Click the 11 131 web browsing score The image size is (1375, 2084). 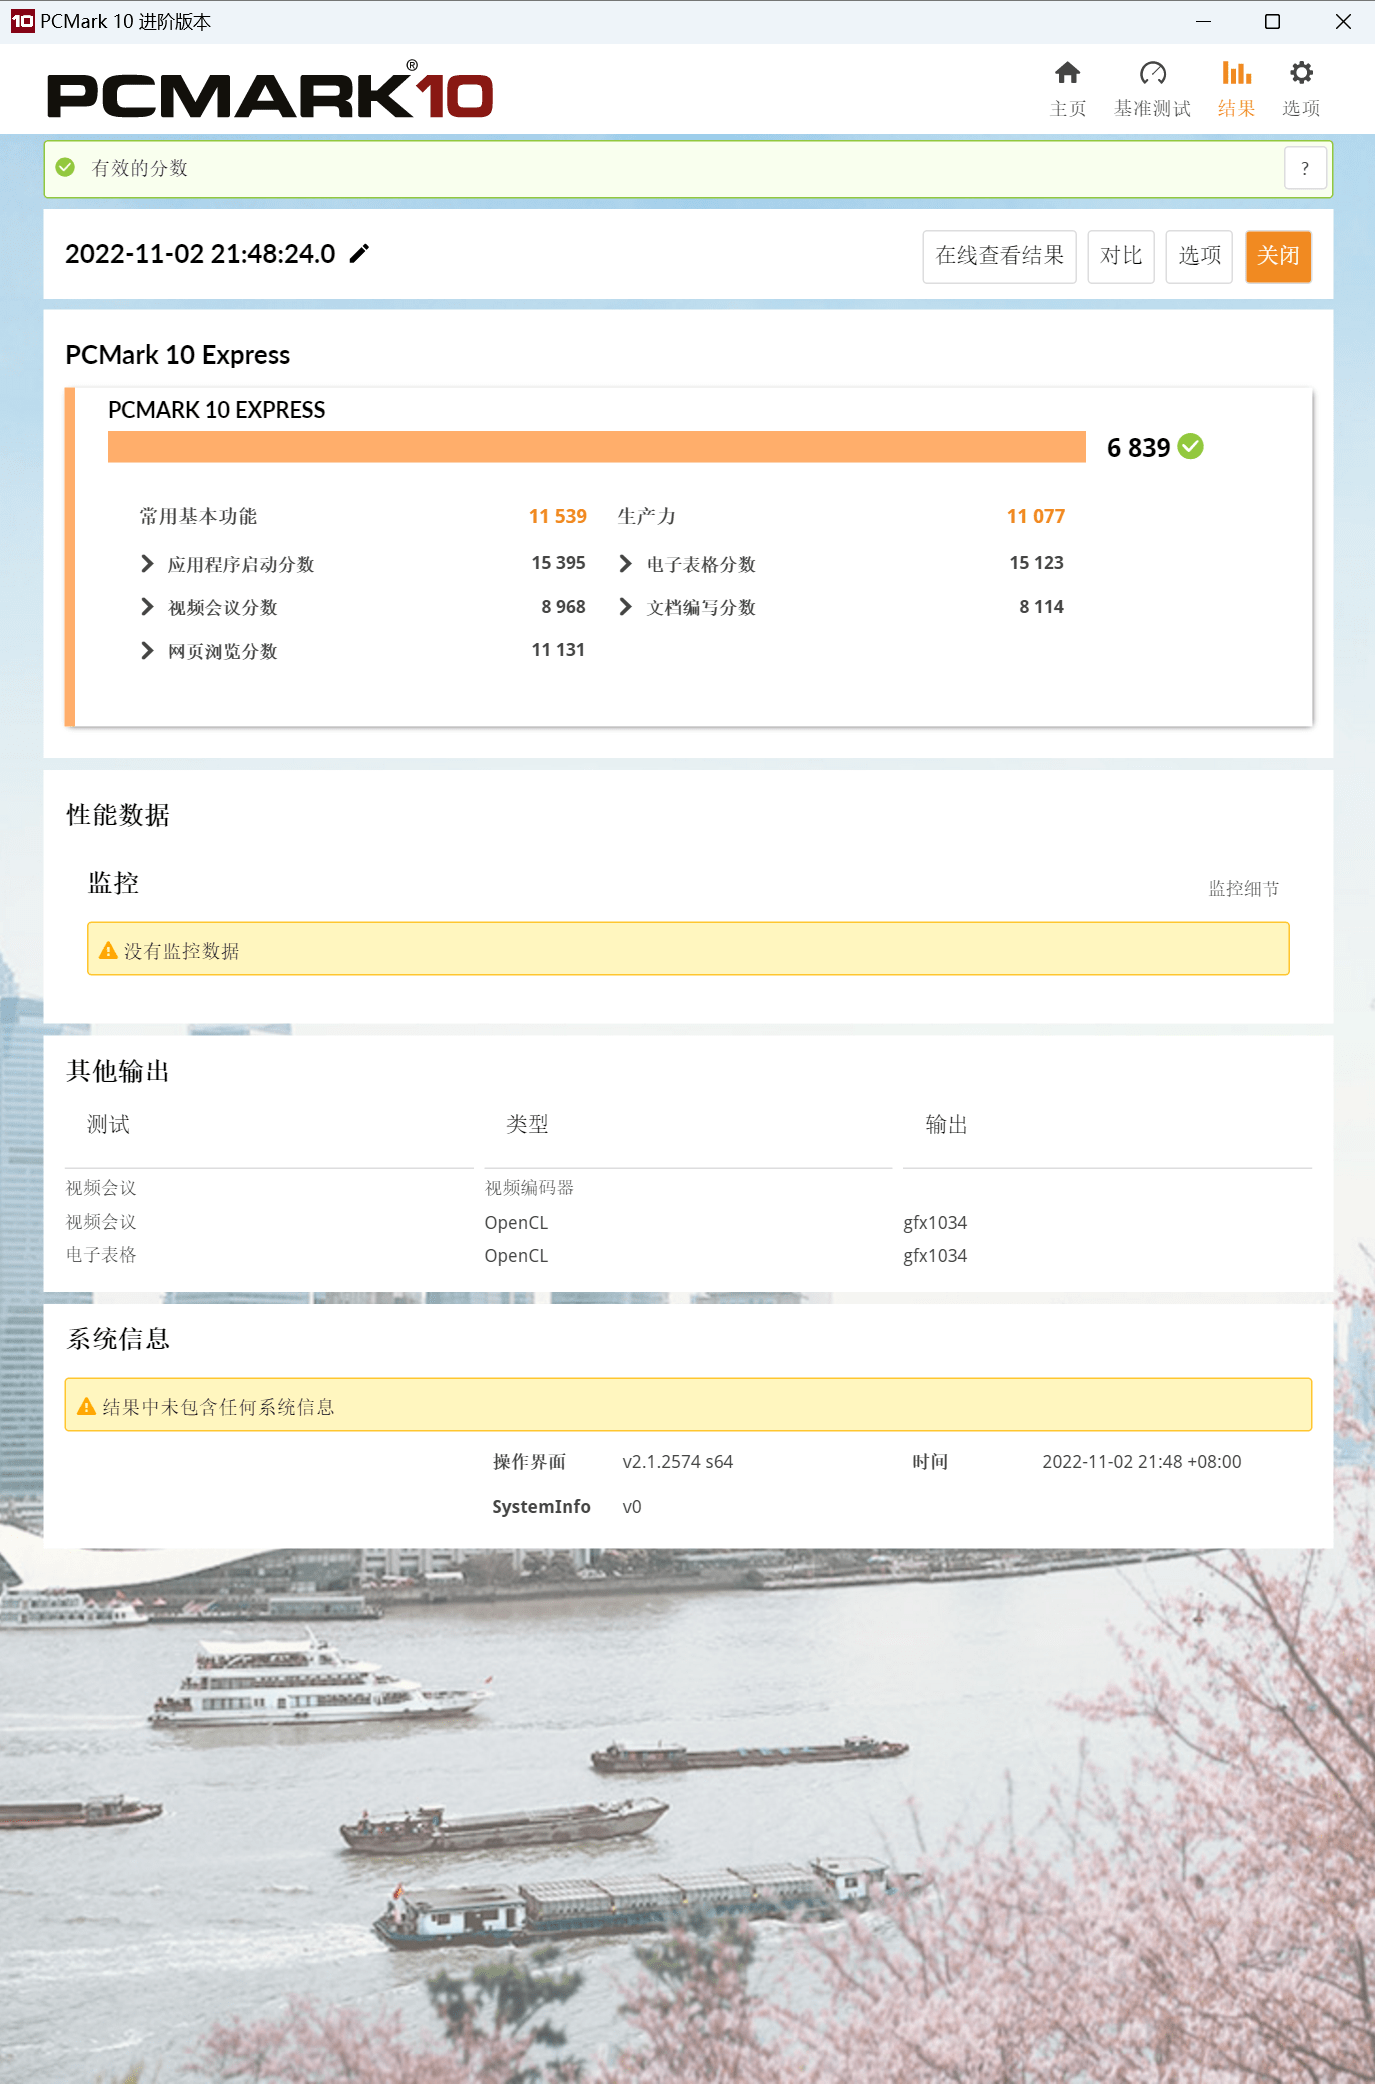tap(558, 650)
